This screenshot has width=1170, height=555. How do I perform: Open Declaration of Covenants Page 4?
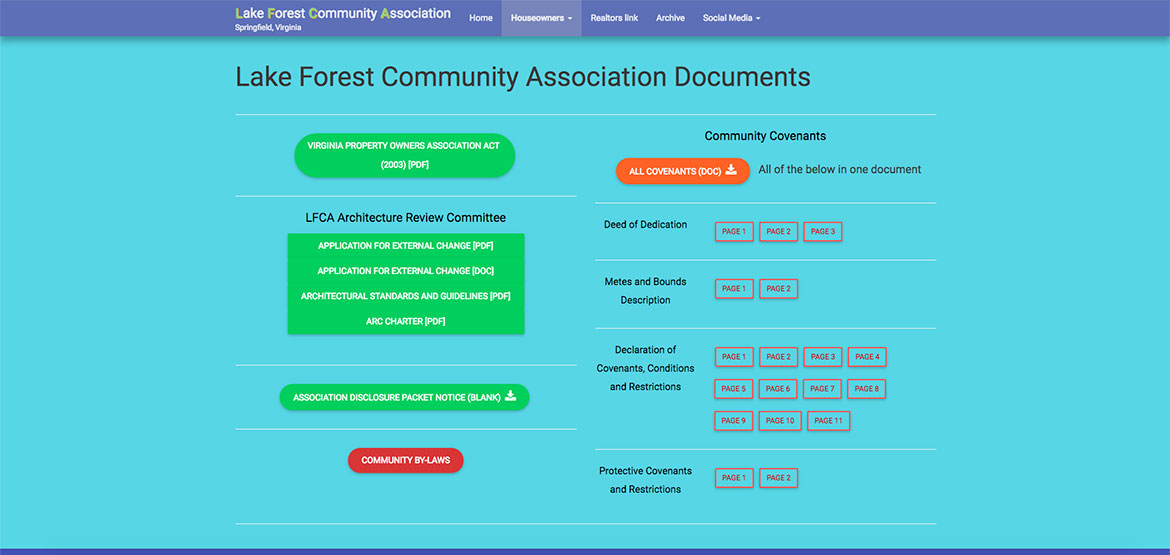867,357
